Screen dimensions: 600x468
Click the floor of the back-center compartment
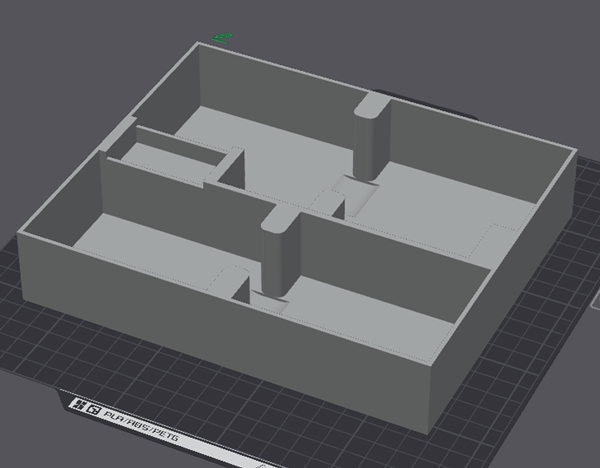(280, 150)
